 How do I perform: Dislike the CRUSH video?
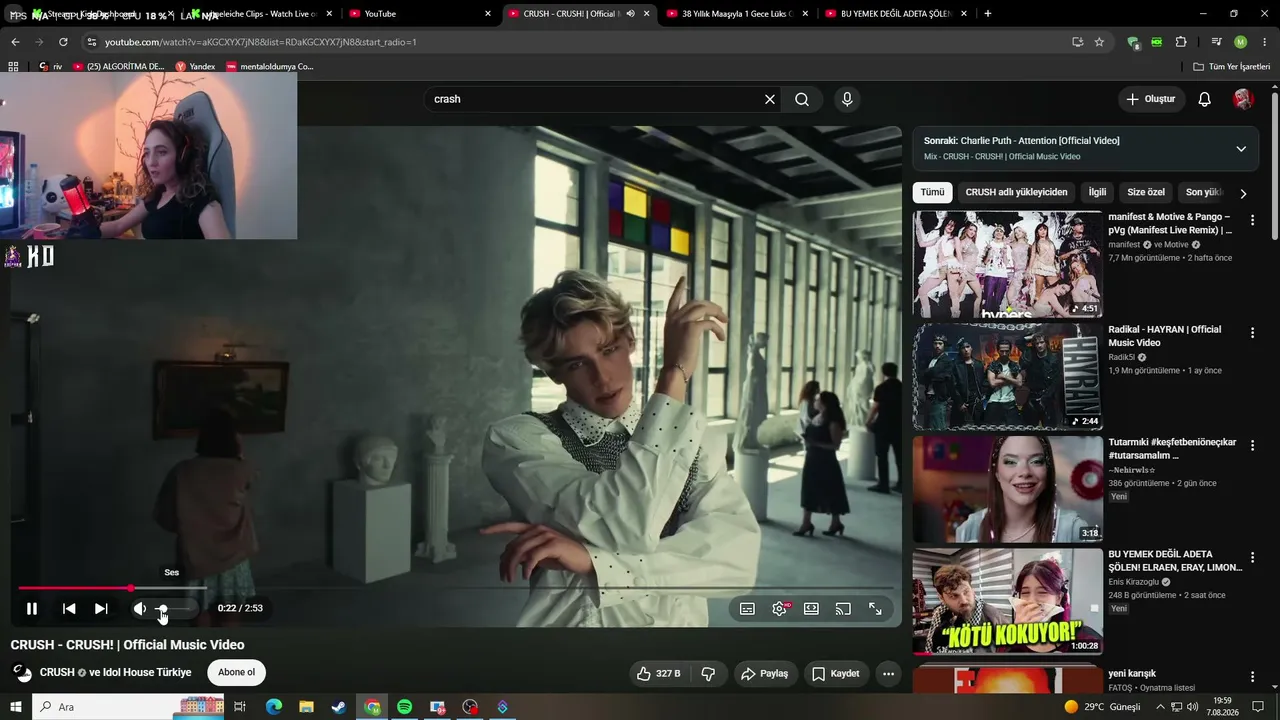[709, 674]
